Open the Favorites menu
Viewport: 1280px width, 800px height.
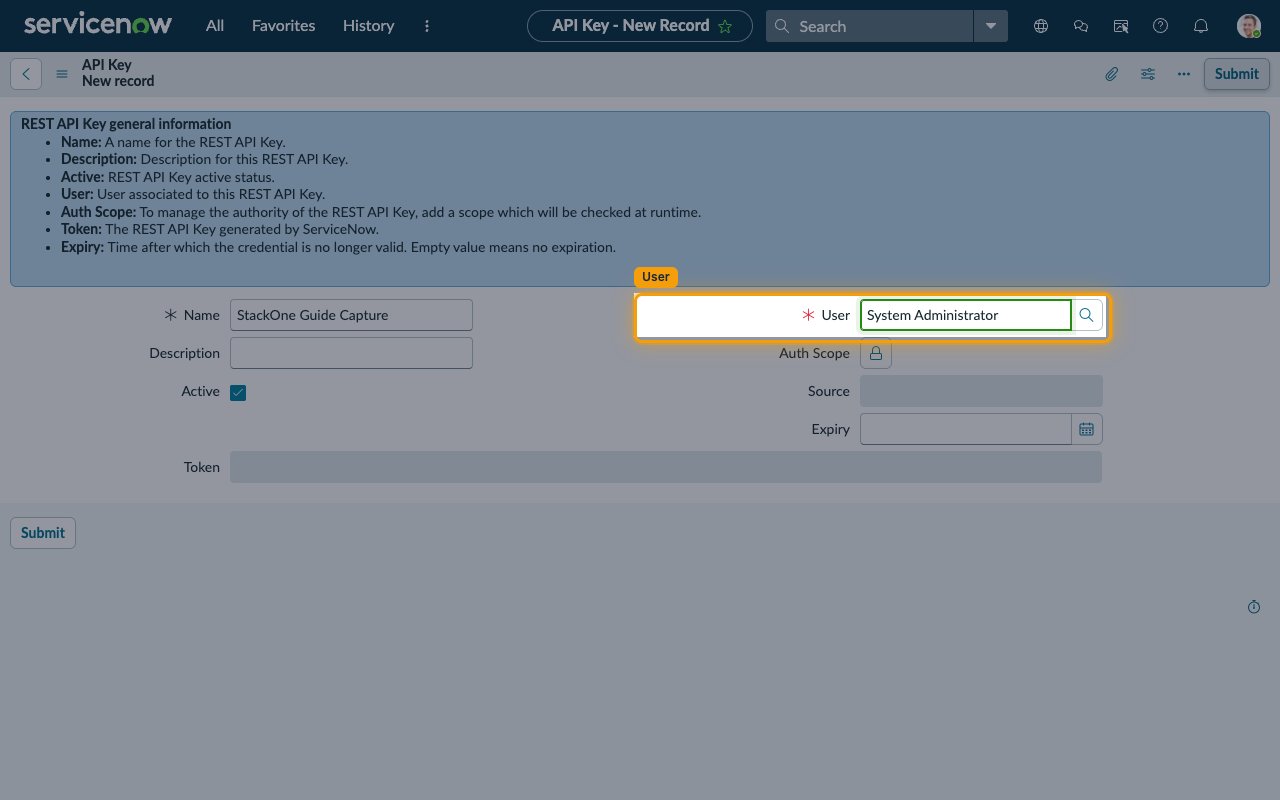[x=283, y=26]
